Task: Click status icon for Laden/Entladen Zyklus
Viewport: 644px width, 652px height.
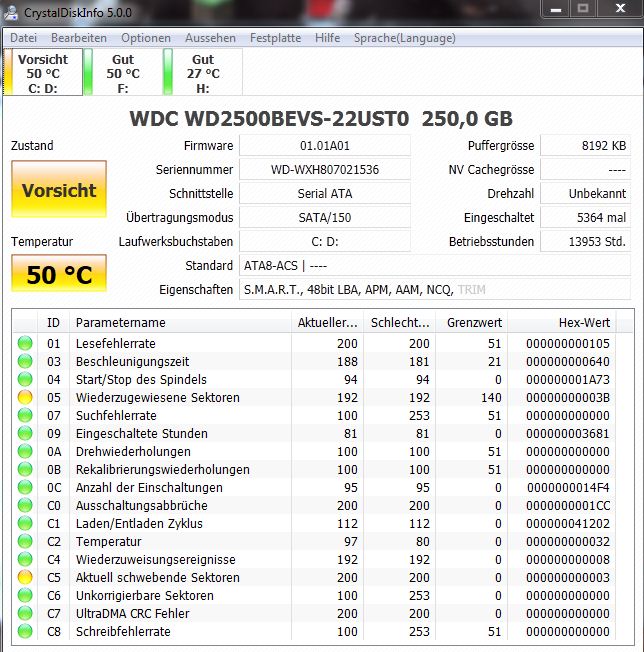Action: (x=25, y=524)
